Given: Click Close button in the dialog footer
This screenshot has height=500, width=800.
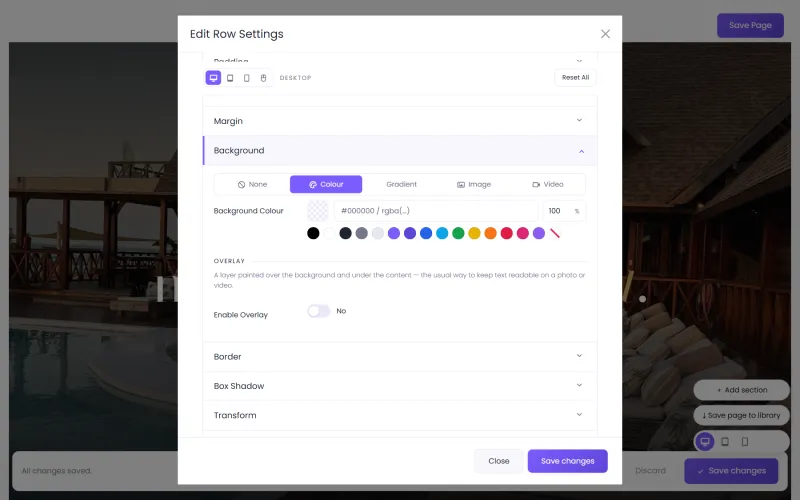Looking at the screenshot, I should (x=498, y=461).
